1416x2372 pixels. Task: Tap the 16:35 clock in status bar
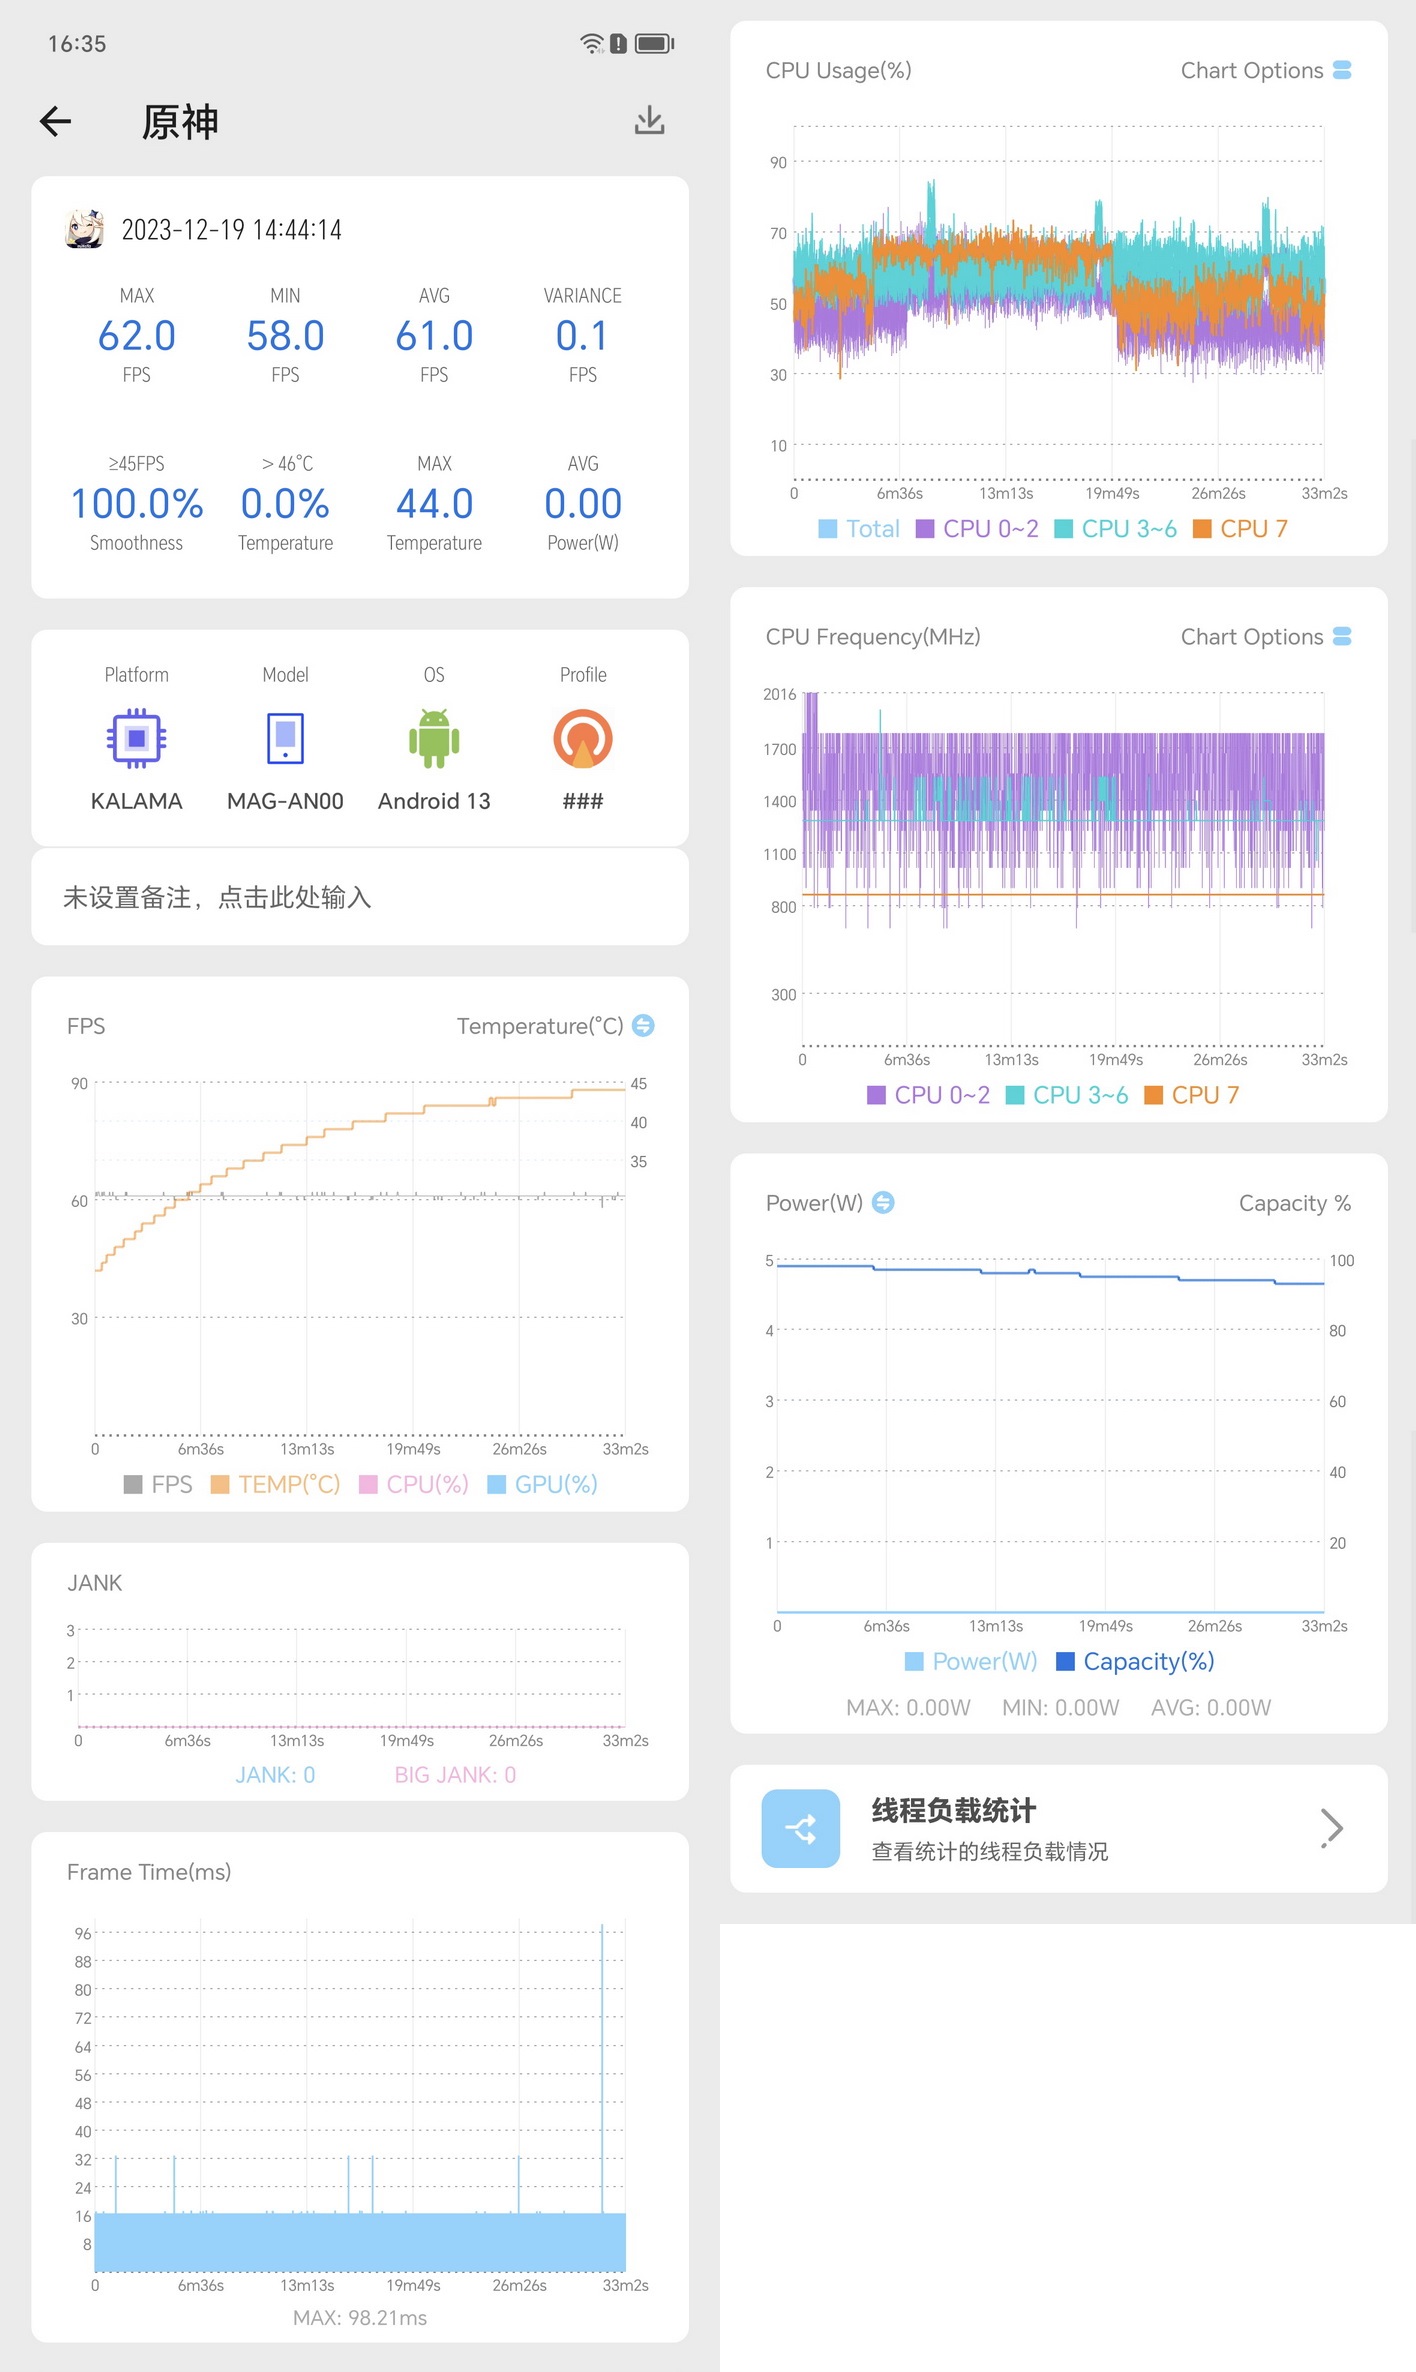pos(77,44)
